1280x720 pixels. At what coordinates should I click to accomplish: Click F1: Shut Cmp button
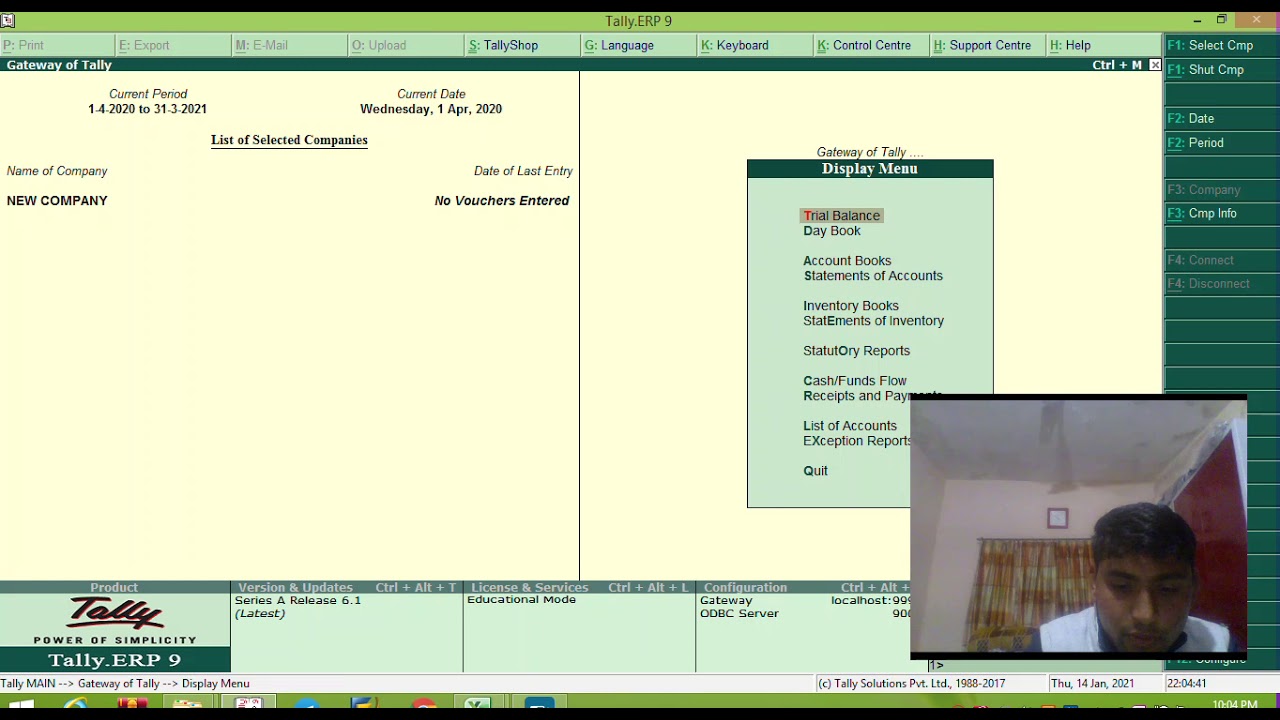tap(1222, 70)
